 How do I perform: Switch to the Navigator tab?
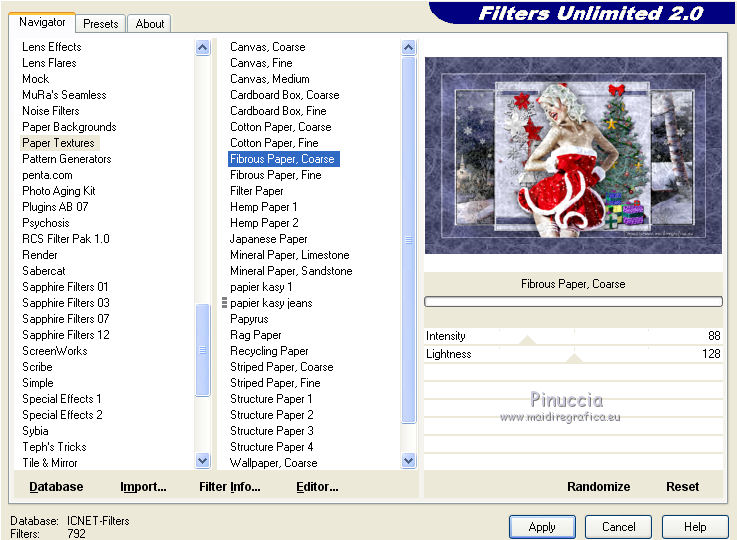click(42, 22)
